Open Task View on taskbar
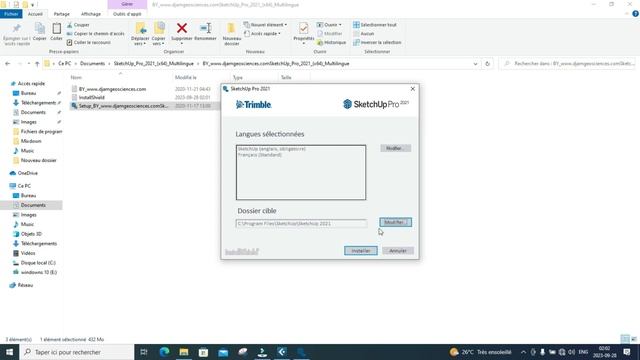Screen dimensions: 640x360 tap(144, 352)
